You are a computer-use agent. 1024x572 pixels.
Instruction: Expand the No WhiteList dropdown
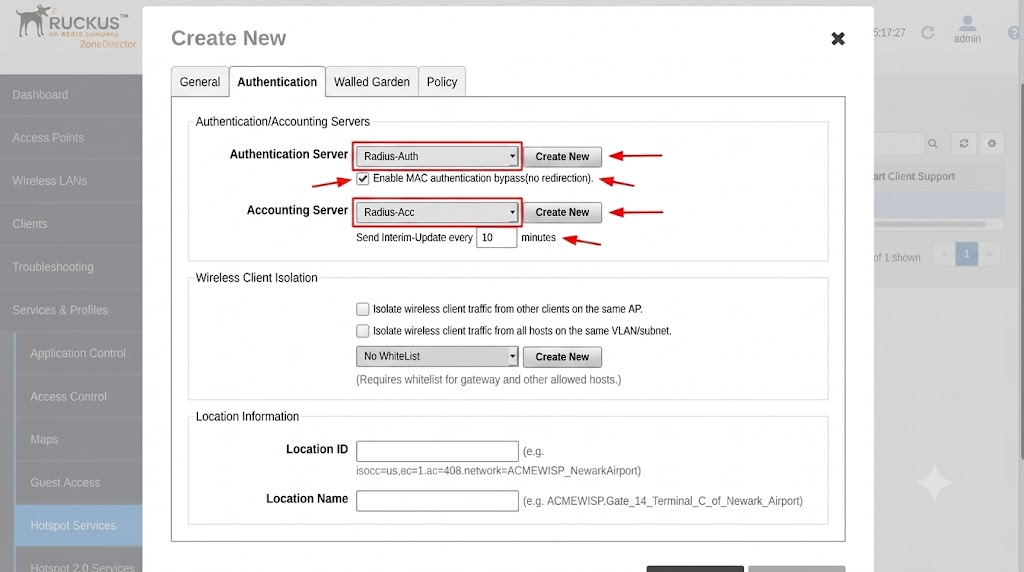[437, 357]
